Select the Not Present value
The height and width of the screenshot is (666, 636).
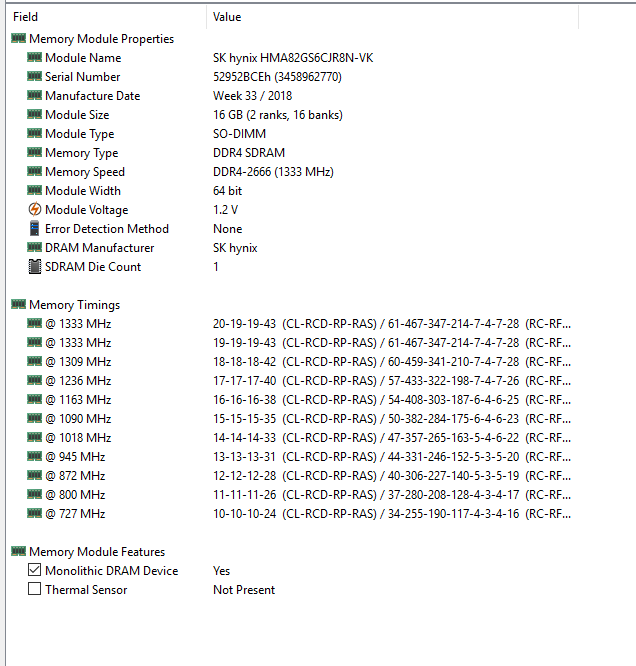coord(244,590)
